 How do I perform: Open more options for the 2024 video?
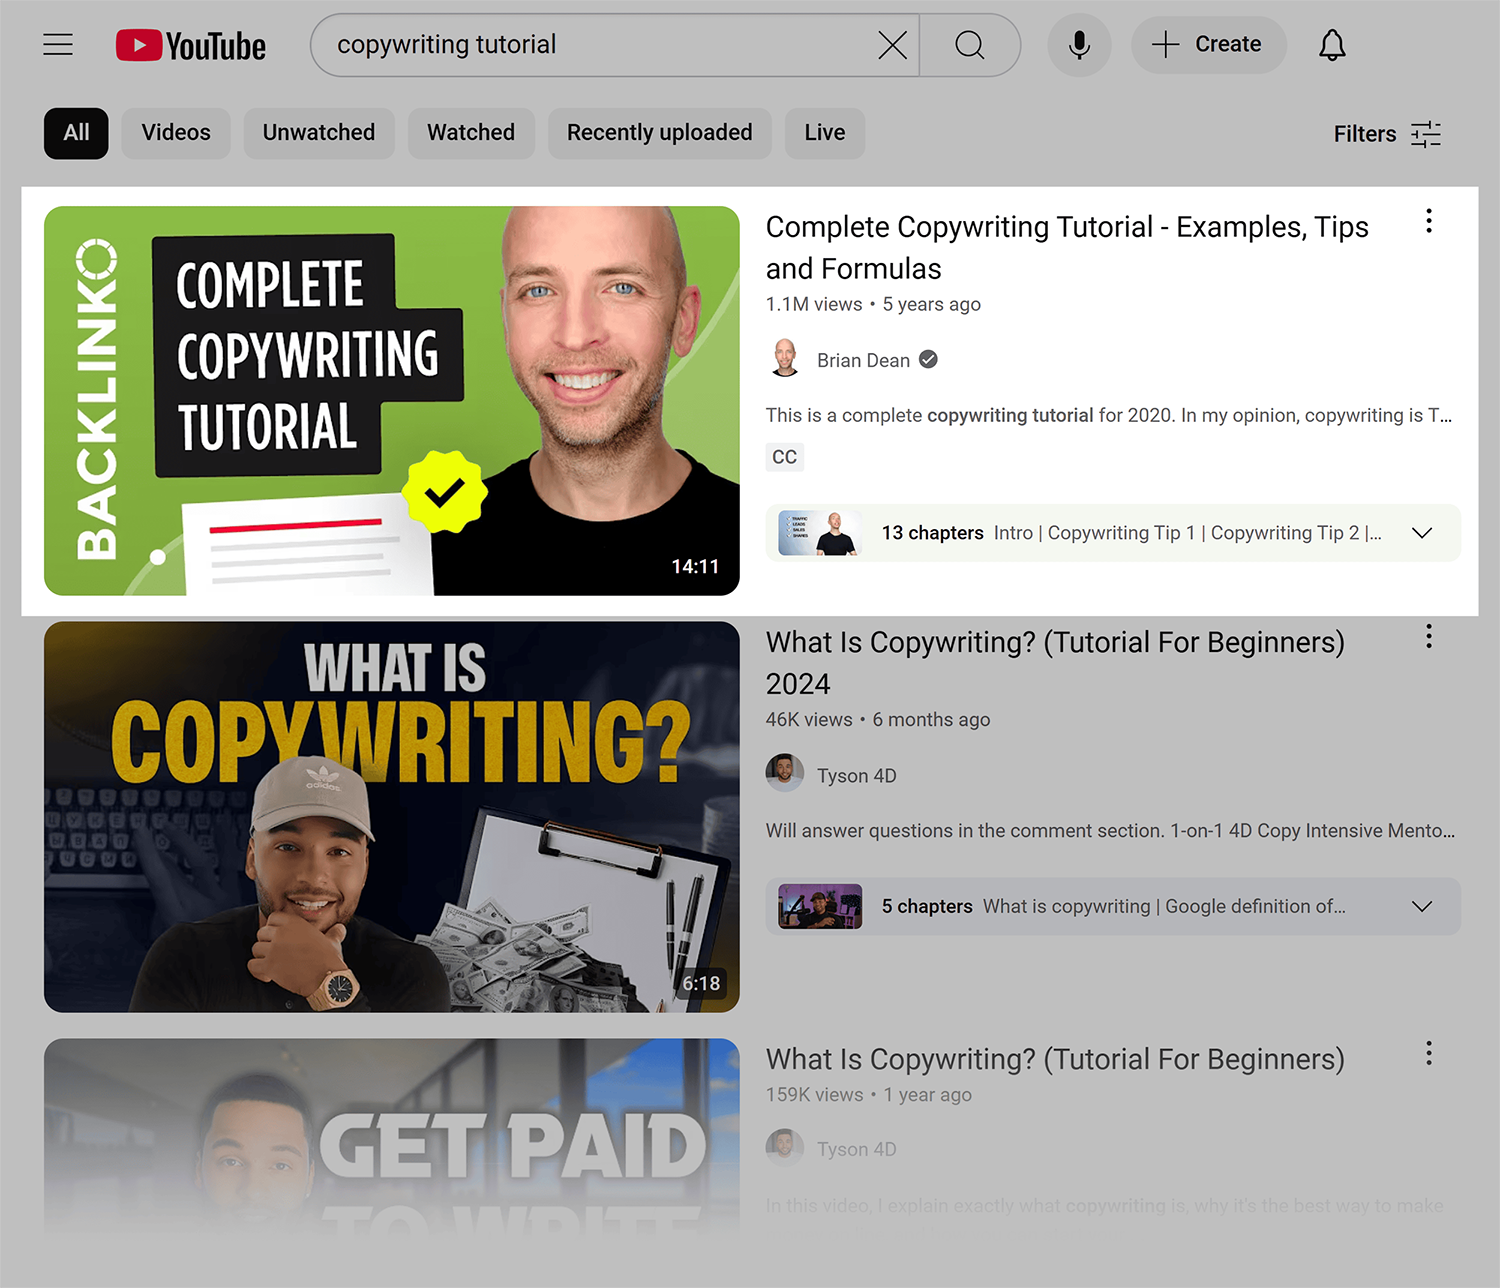point(1429,636)
